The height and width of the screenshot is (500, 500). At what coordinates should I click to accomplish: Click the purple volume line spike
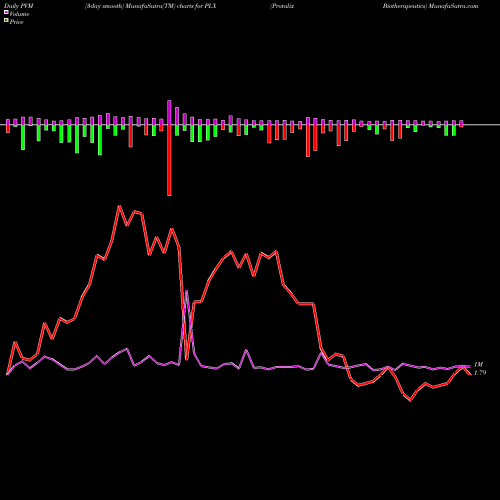(x=187, y=291)
